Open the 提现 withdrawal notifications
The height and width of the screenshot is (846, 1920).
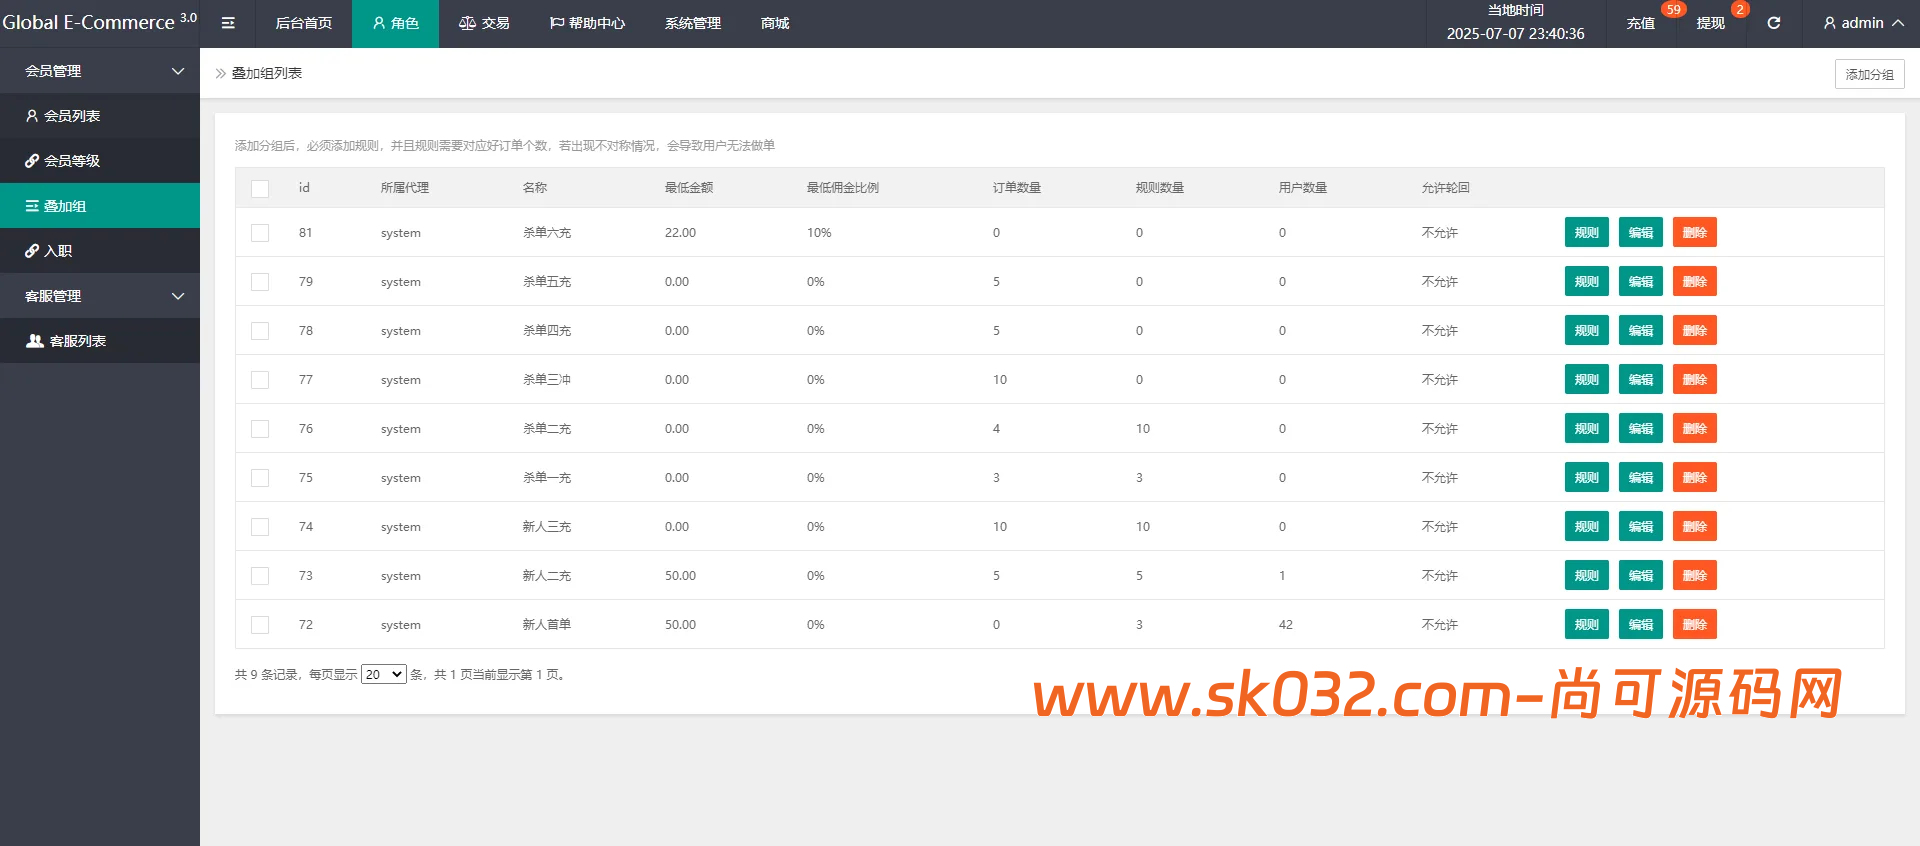pos(1711,23)
